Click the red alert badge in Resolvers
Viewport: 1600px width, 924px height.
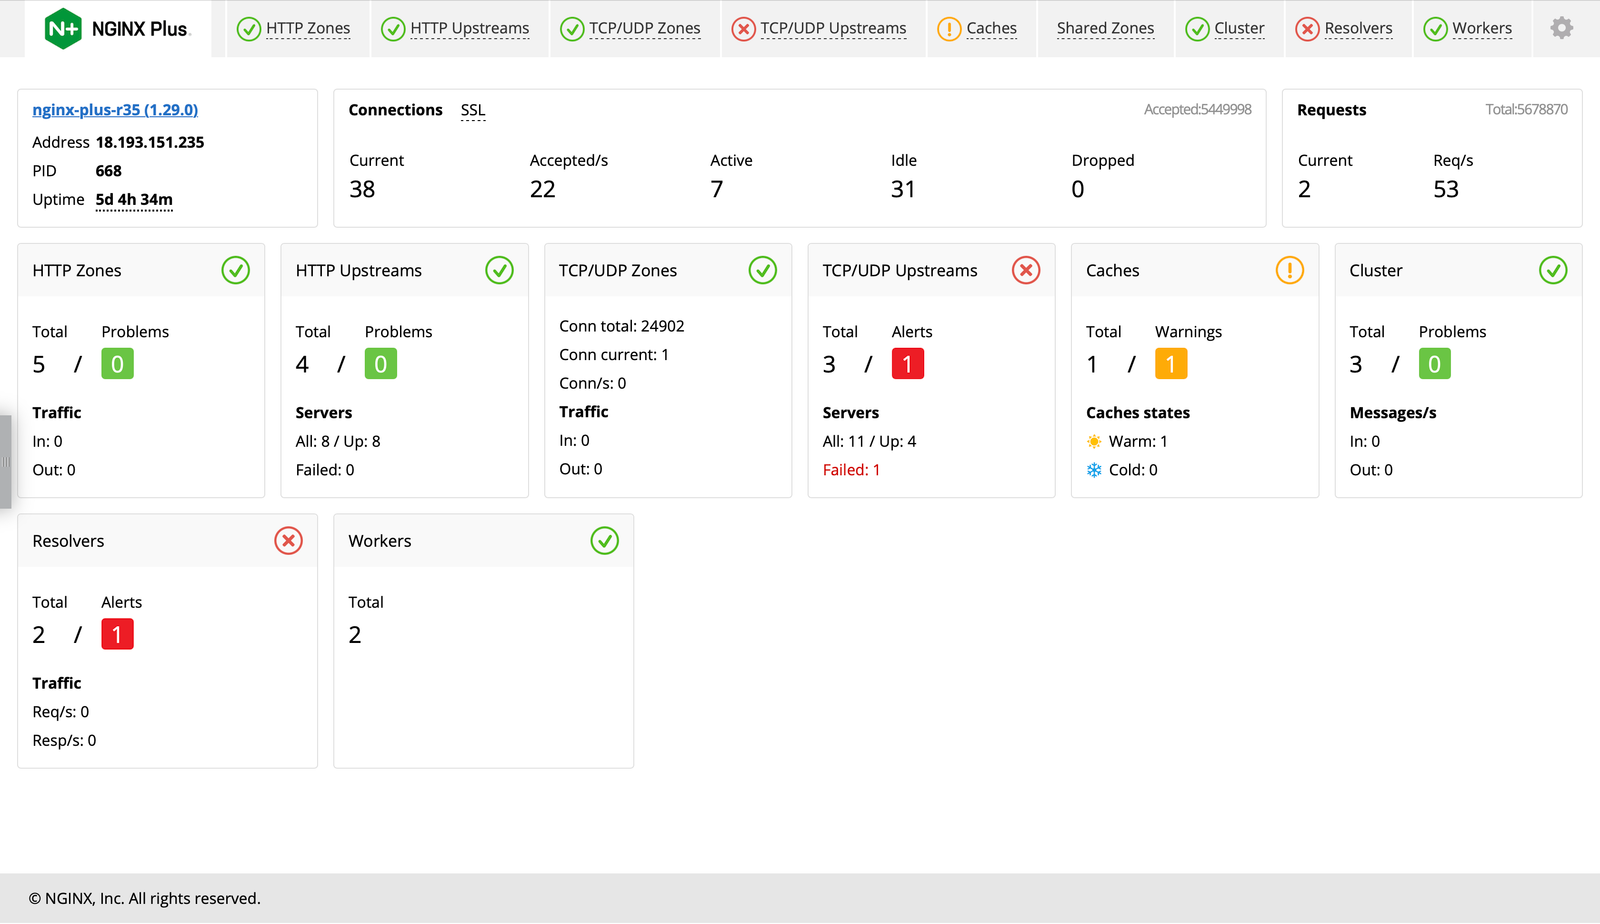(117, 634)
